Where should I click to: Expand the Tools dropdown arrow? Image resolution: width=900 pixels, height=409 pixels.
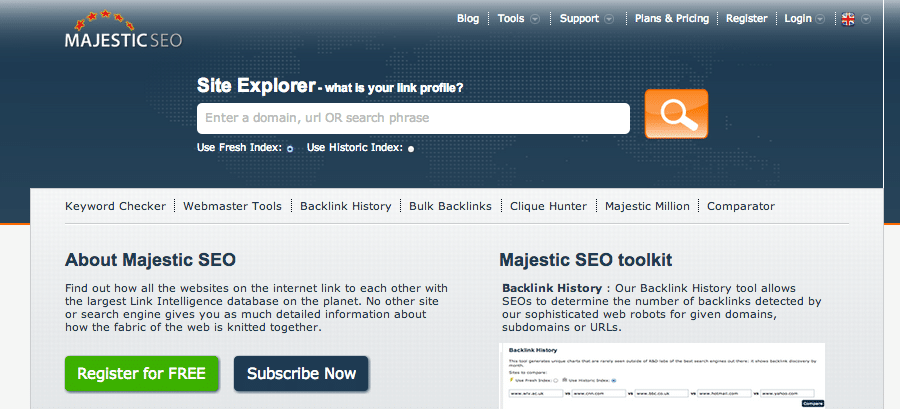click(535, 19)
